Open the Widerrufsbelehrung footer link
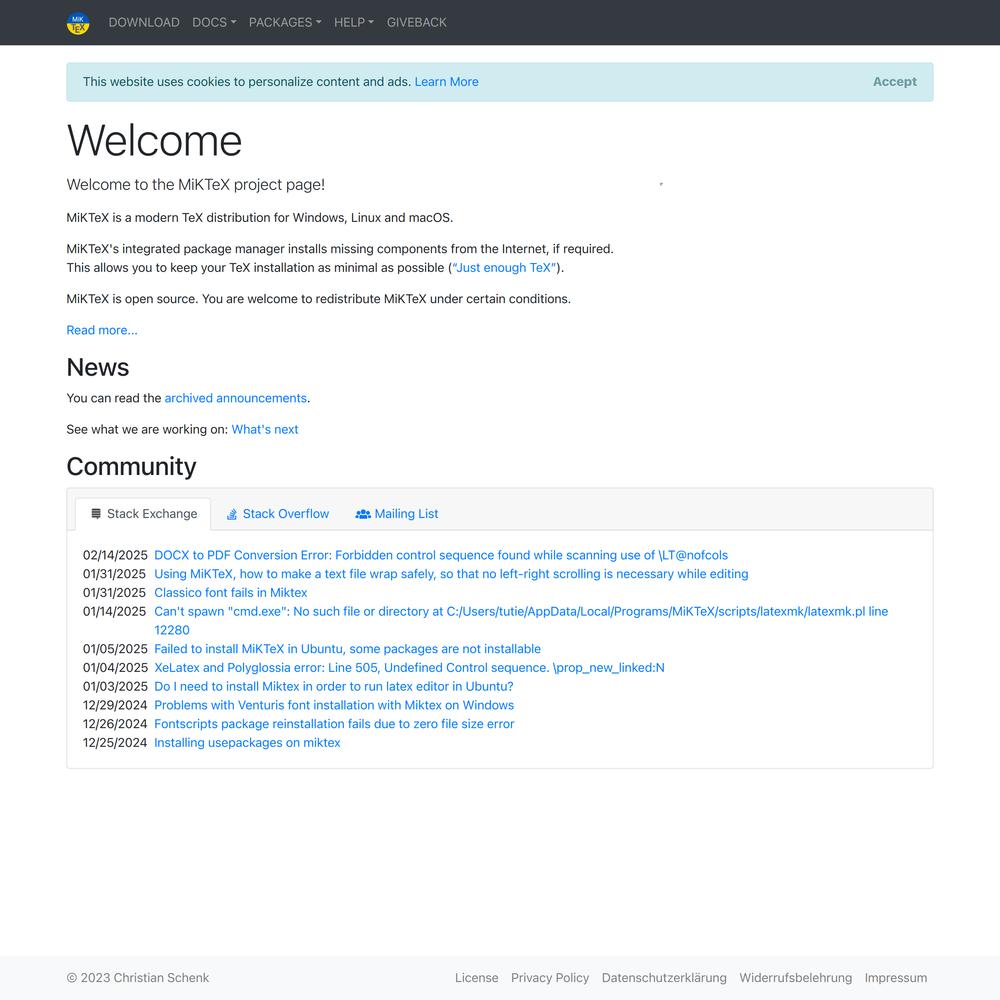The height and width of the screenshot is (1000, 1000). click(795, 978)
